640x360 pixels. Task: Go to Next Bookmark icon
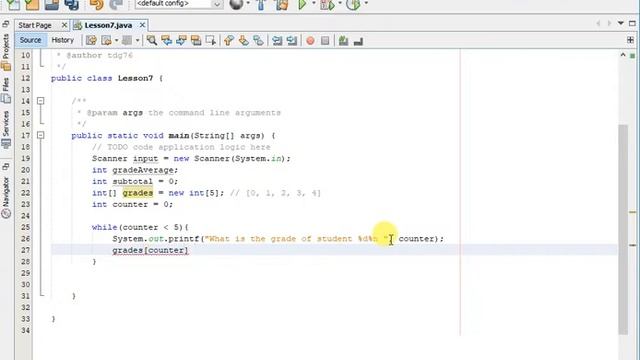[x=244, y=40]
